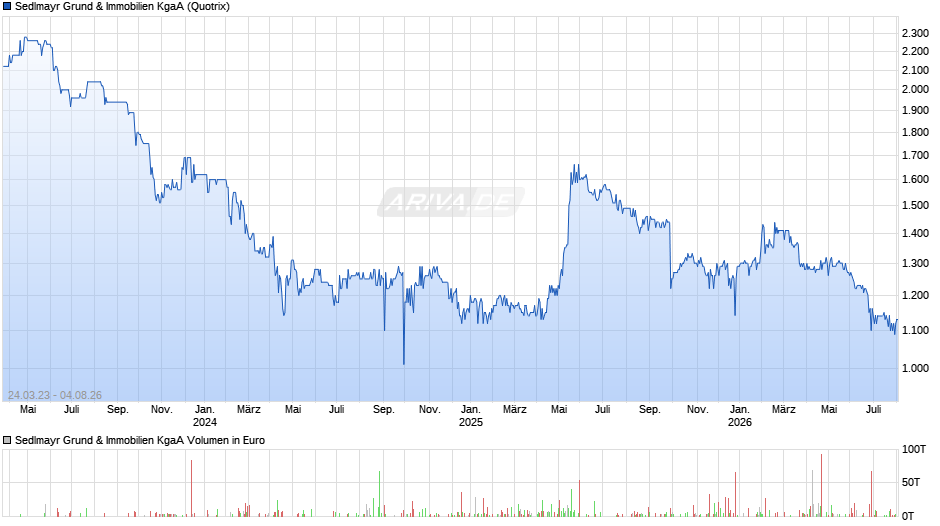Click the 1.600 price axis label
Image resolution: width=940 pixels, height=526 pixels.
click(x=915, y=179)
